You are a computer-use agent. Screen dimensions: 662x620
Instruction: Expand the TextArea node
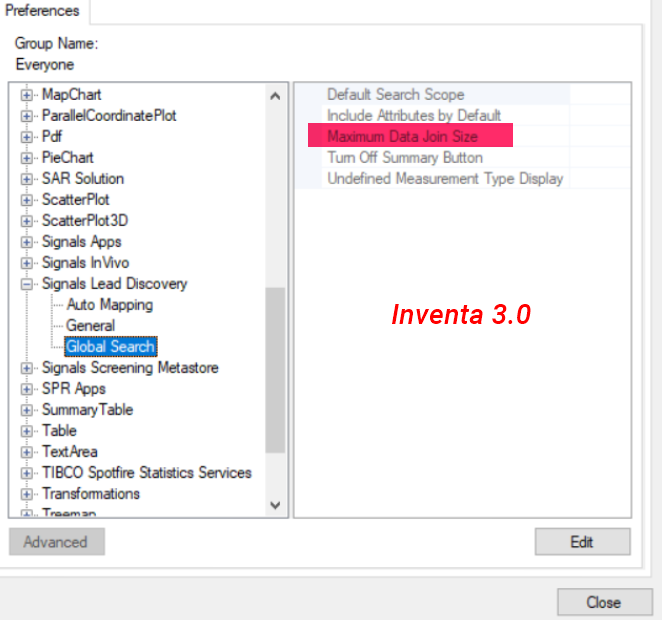click(26, 452)
